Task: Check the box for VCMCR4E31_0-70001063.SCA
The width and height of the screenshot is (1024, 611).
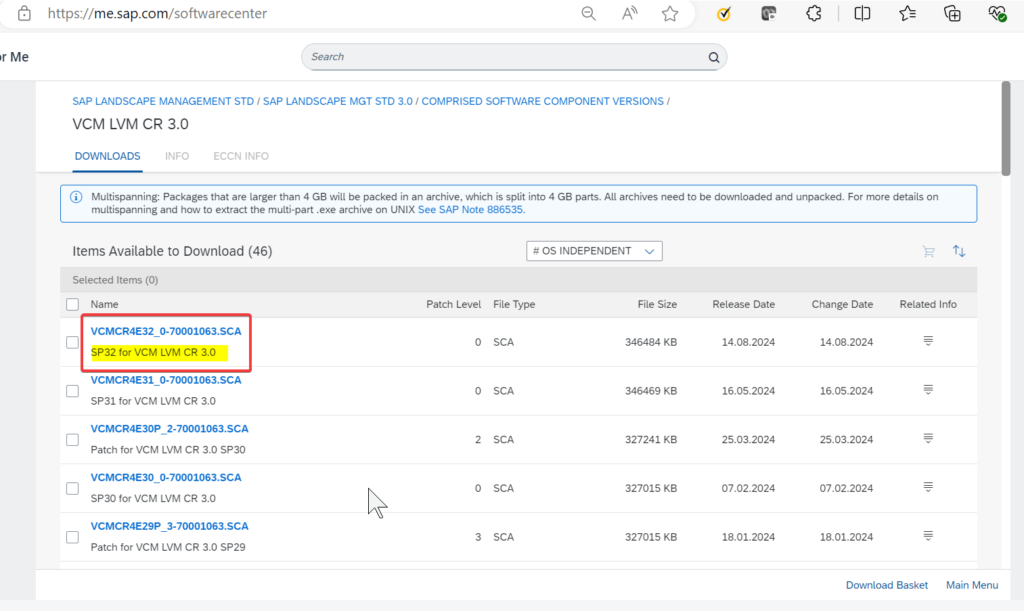Action: pyautogui.click(x=72, y=391)
